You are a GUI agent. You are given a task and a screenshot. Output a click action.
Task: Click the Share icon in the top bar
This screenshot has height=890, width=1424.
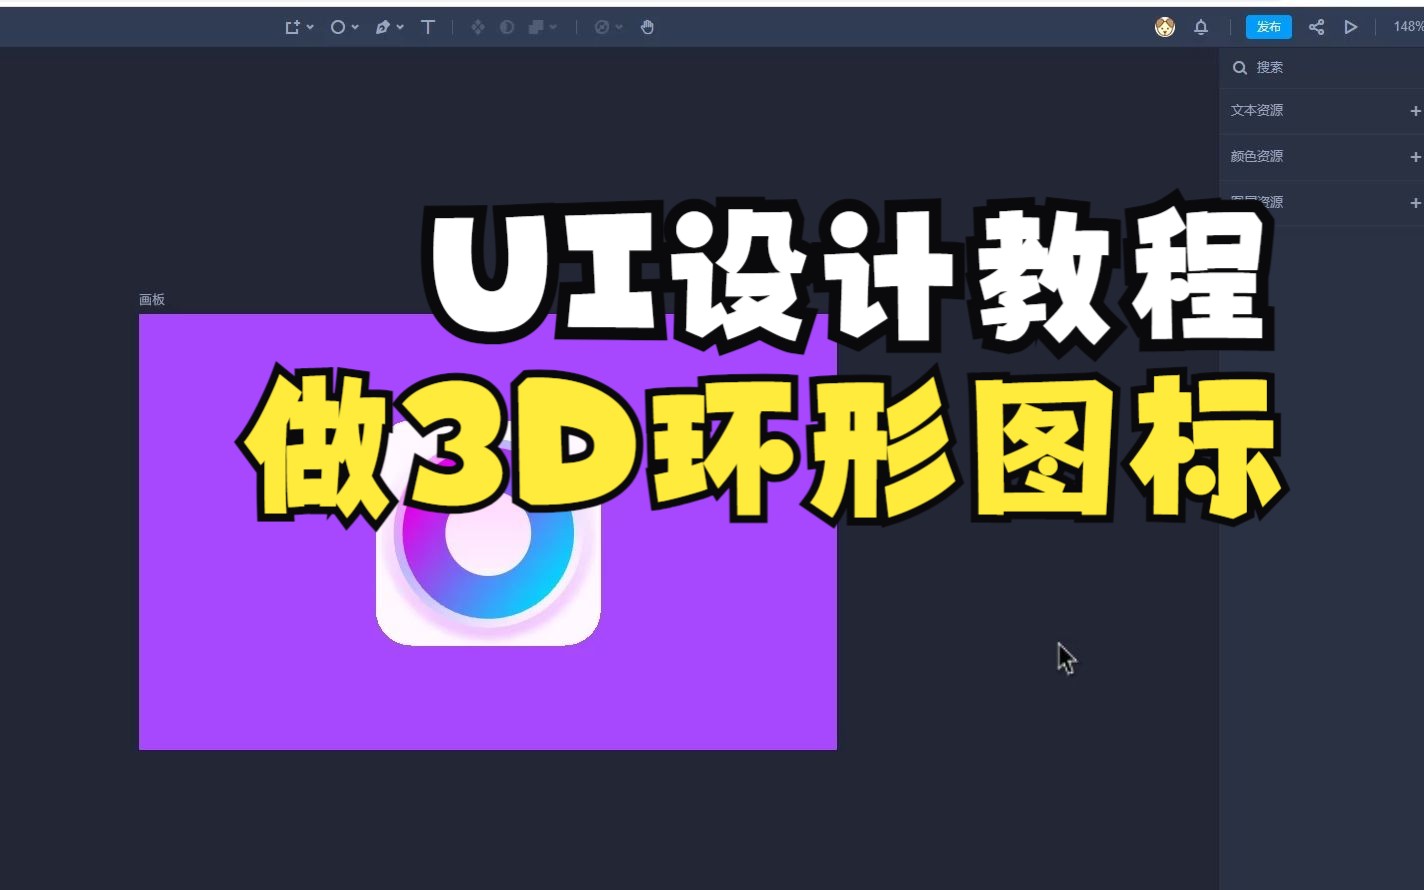[1316, 27]
